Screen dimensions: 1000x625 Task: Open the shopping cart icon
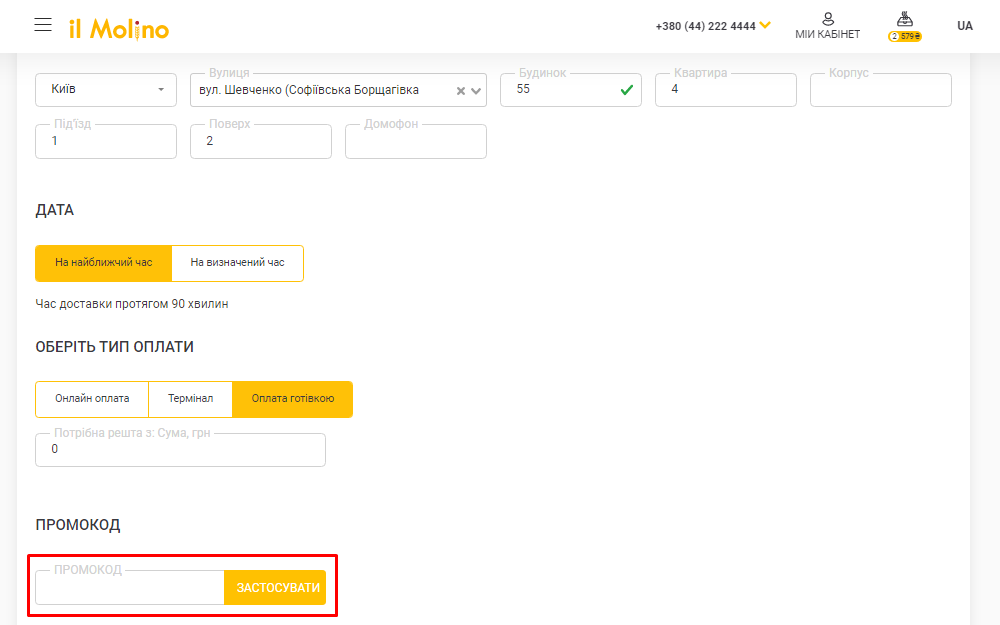[904, 21]
